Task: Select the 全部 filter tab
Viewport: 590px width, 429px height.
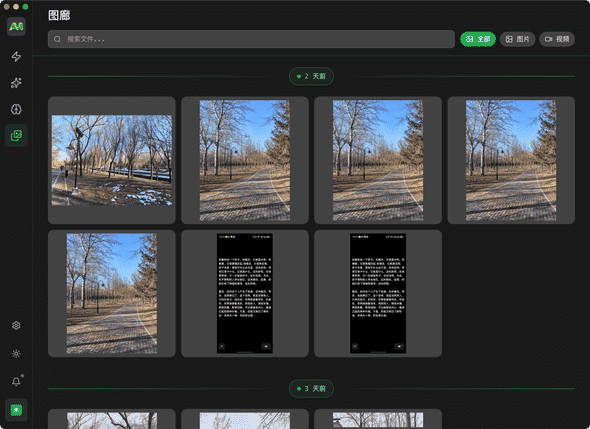Action: (x=478, y=39)
